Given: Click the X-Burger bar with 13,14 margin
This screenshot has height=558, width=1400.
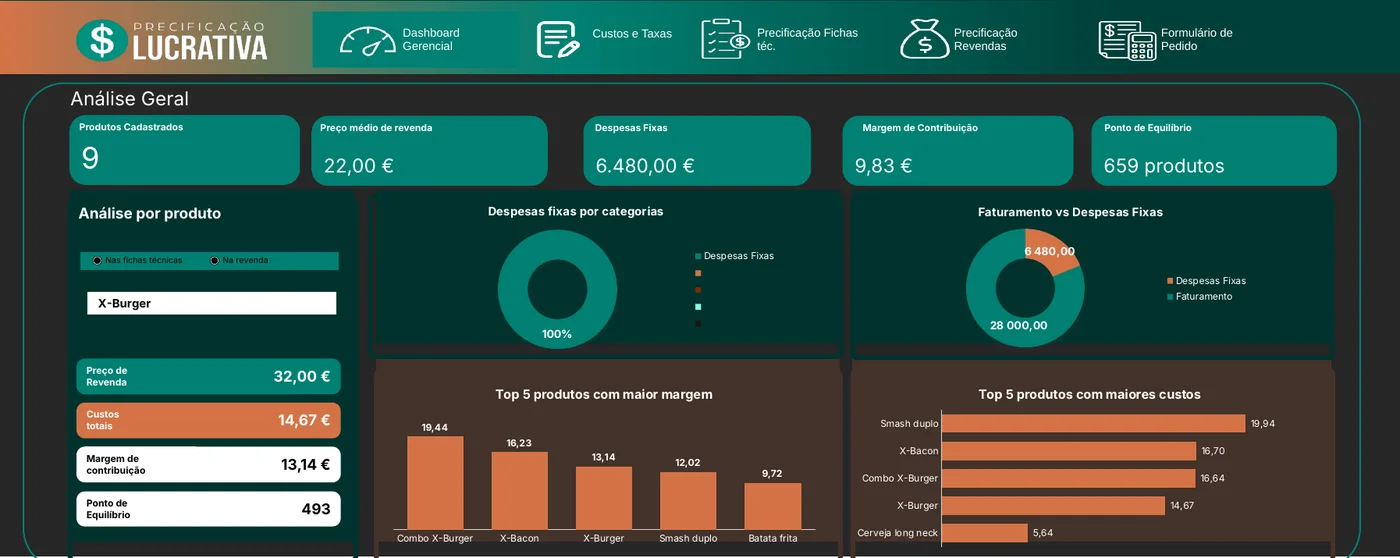Looking at the screenshot, I should point(603,498).
